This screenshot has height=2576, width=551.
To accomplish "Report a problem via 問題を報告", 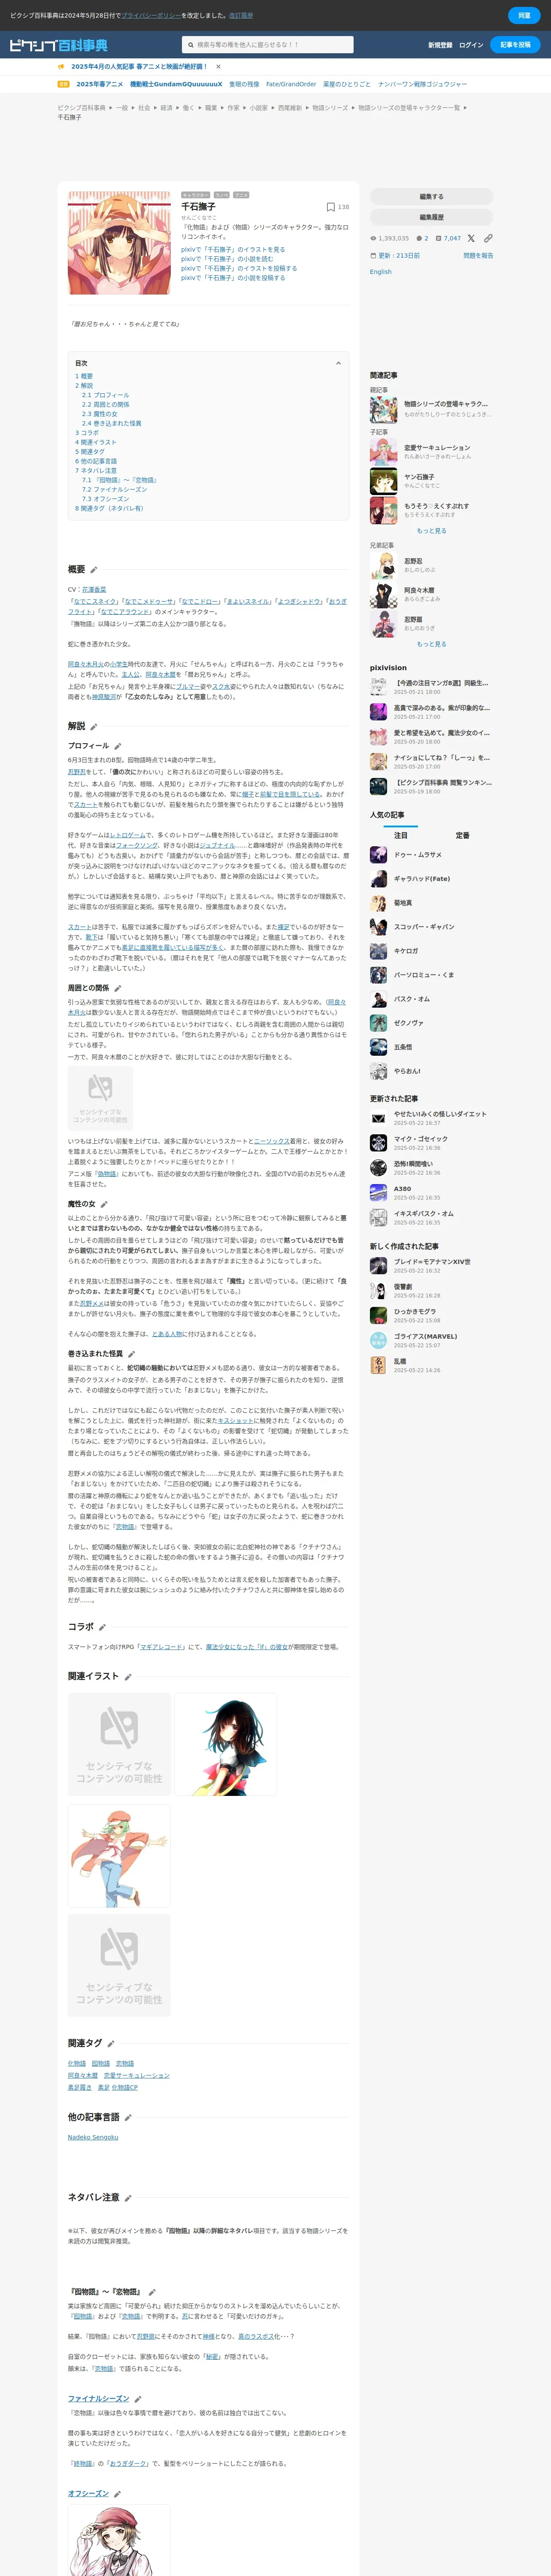I will point(478,256).
